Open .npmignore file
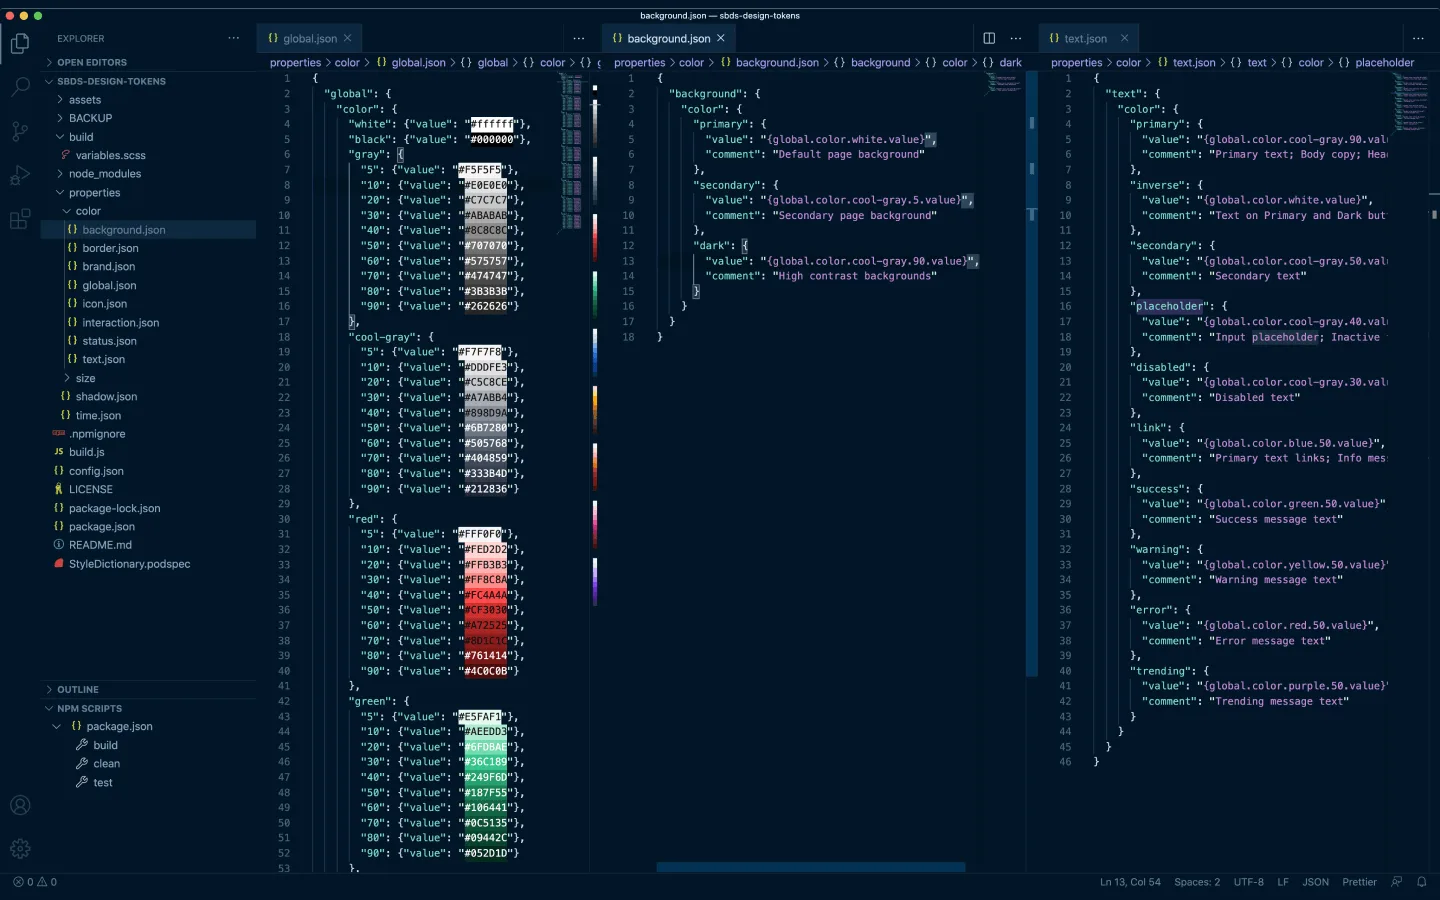This screenshot has height=900, width=1440. 97,434
